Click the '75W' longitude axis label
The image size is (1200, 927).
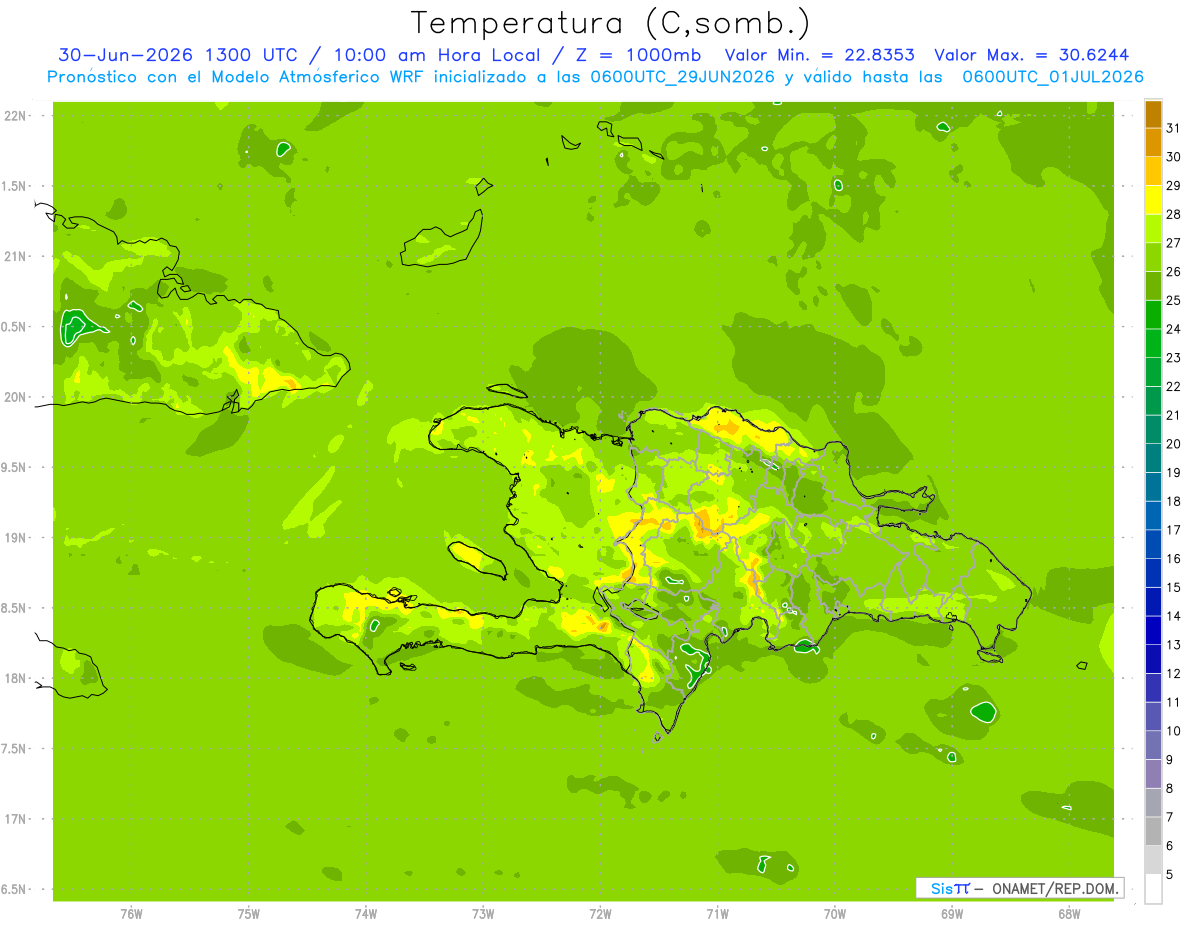coord(248,913)
